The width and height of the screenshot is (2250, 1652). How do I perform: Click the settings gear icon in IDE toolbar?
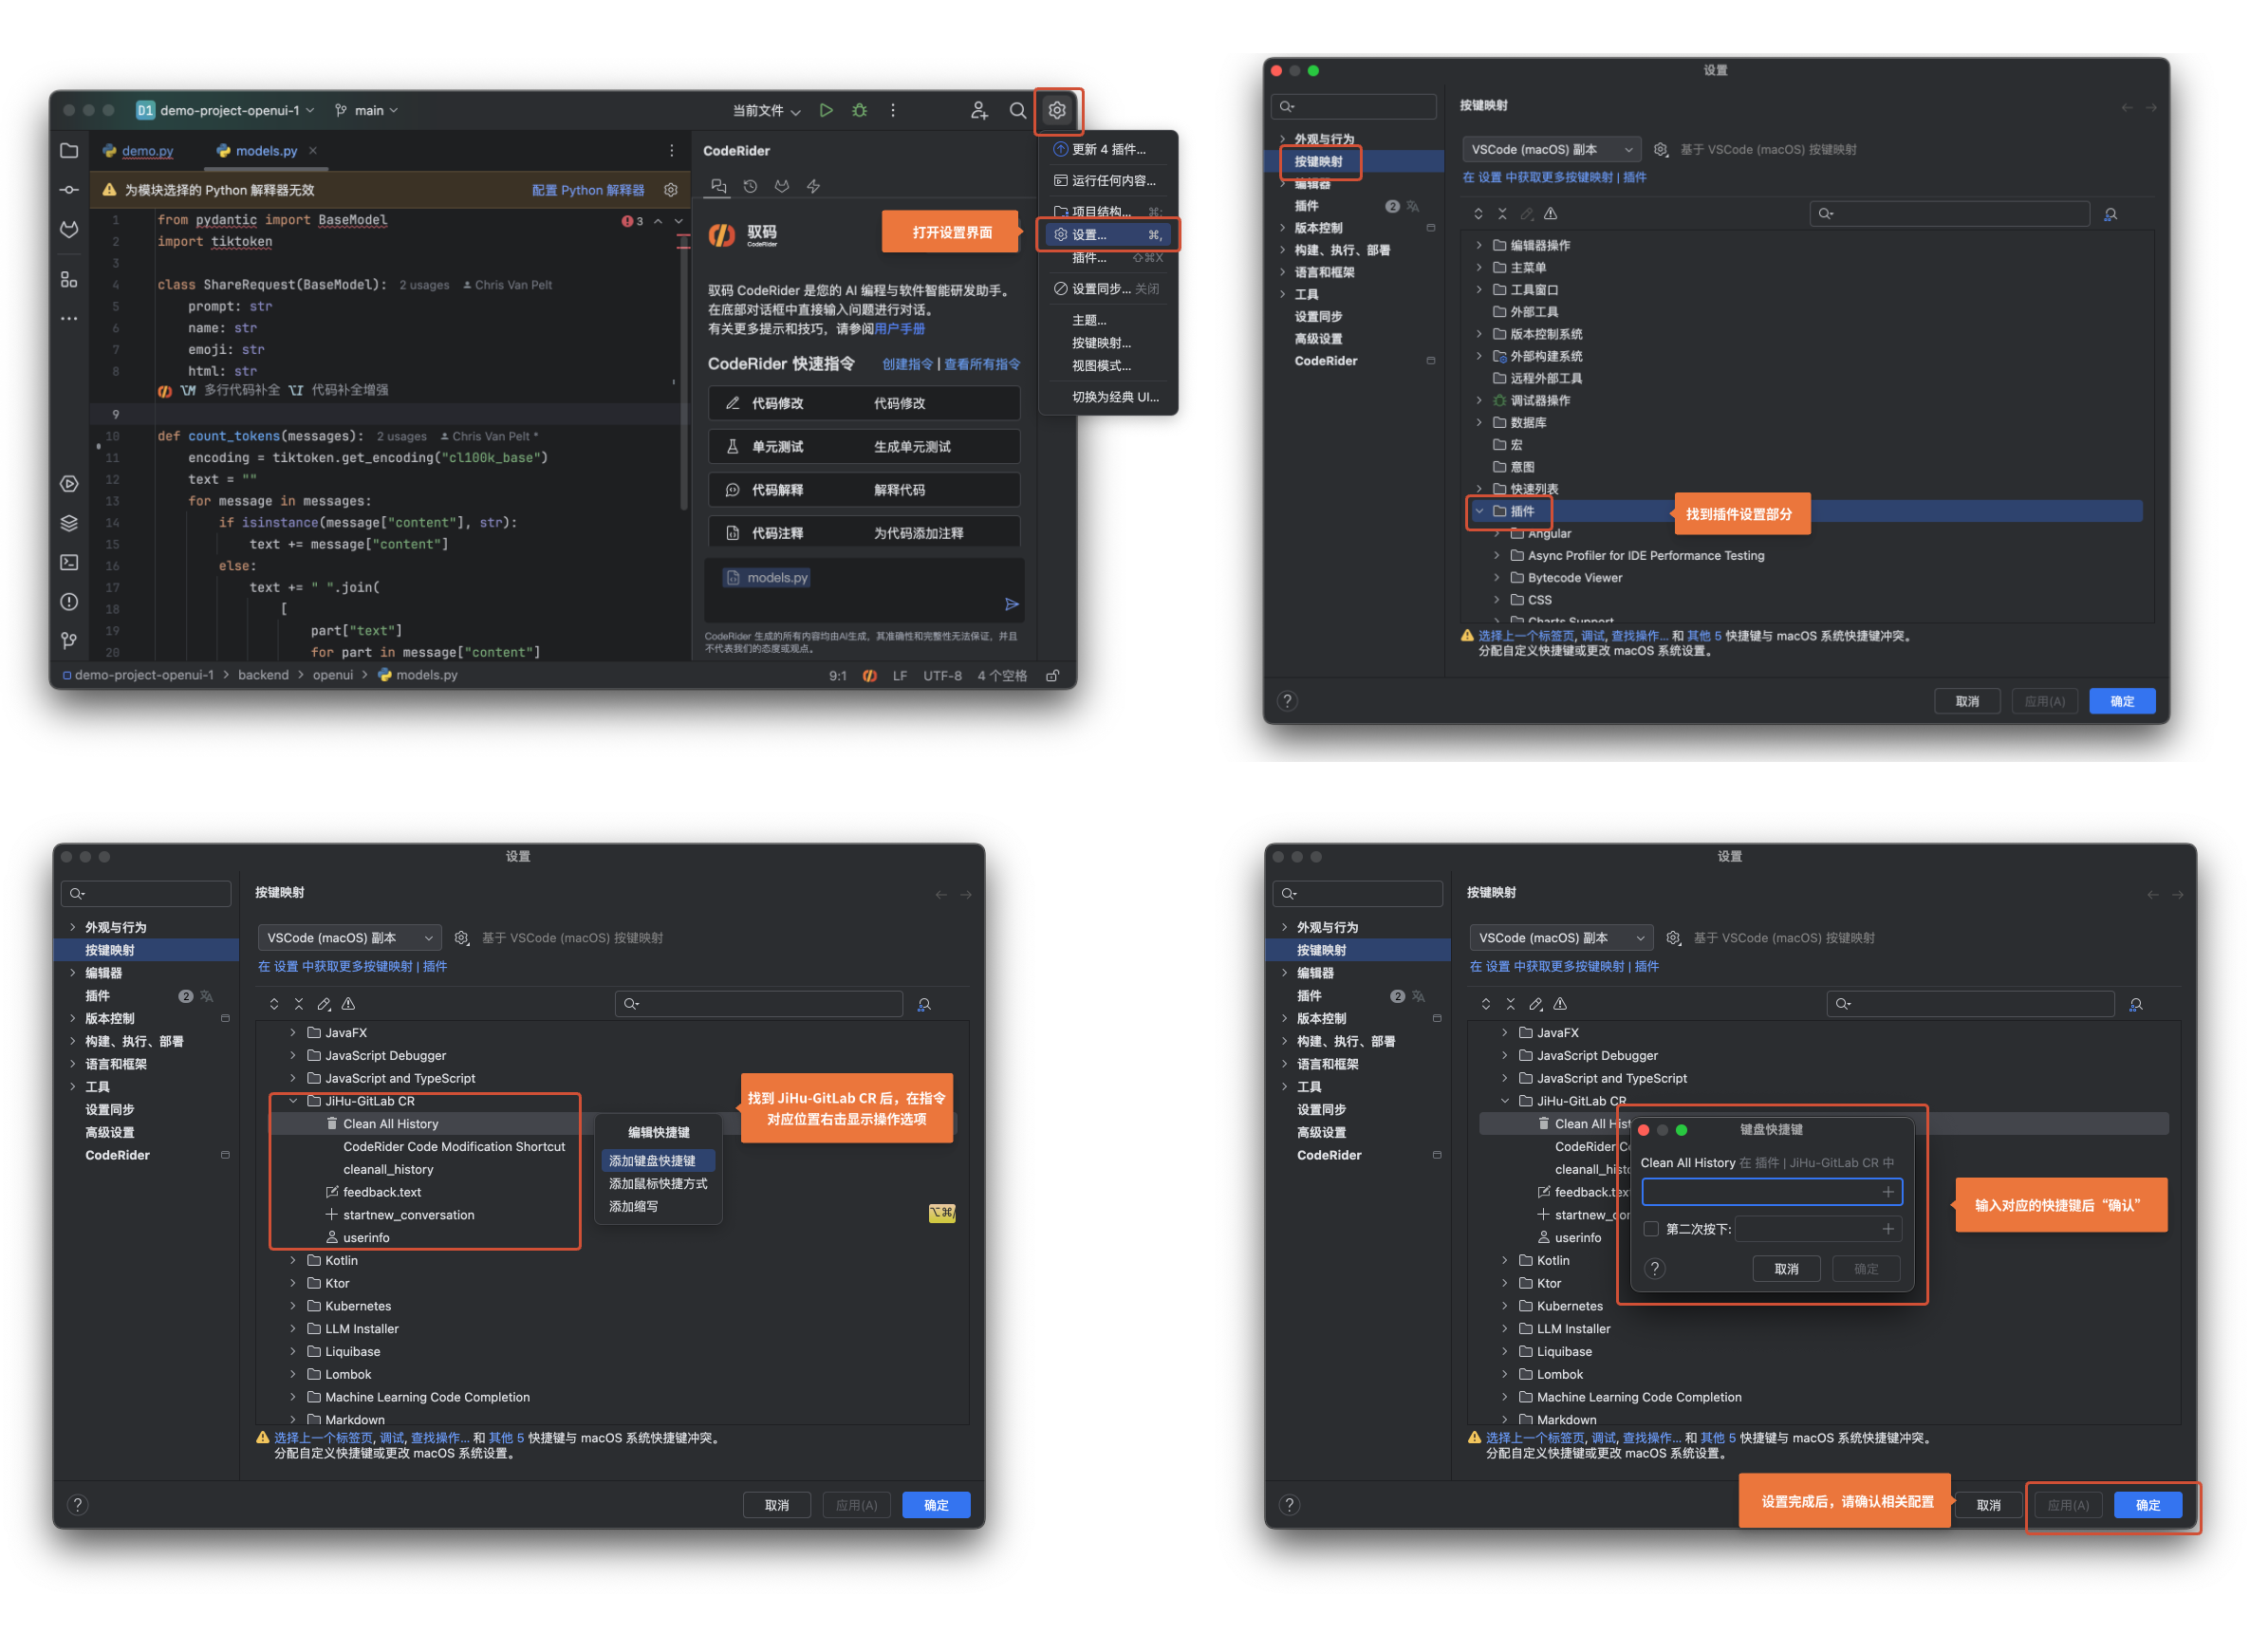pyautogui.click(x=1056, y=110)
